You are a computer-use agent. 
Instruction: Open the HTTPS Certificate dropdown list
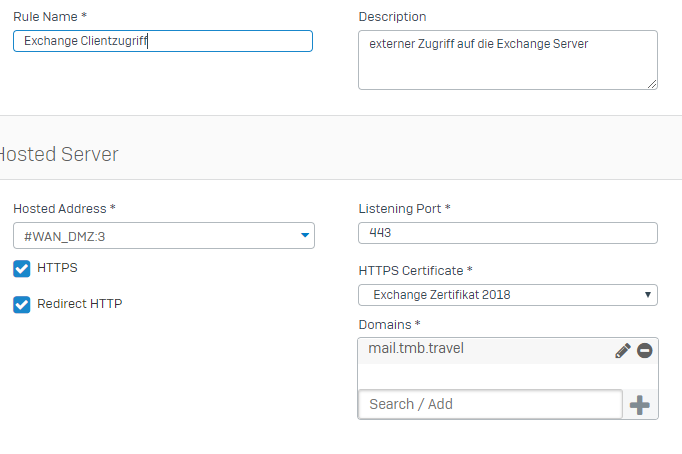[508, 295]
